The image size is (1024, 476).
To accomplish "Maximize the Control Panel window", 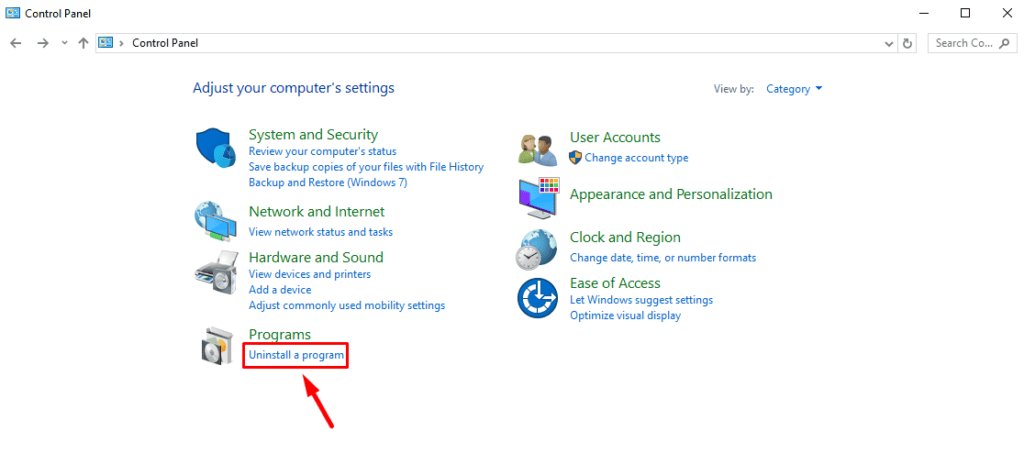I will [965, 13].
